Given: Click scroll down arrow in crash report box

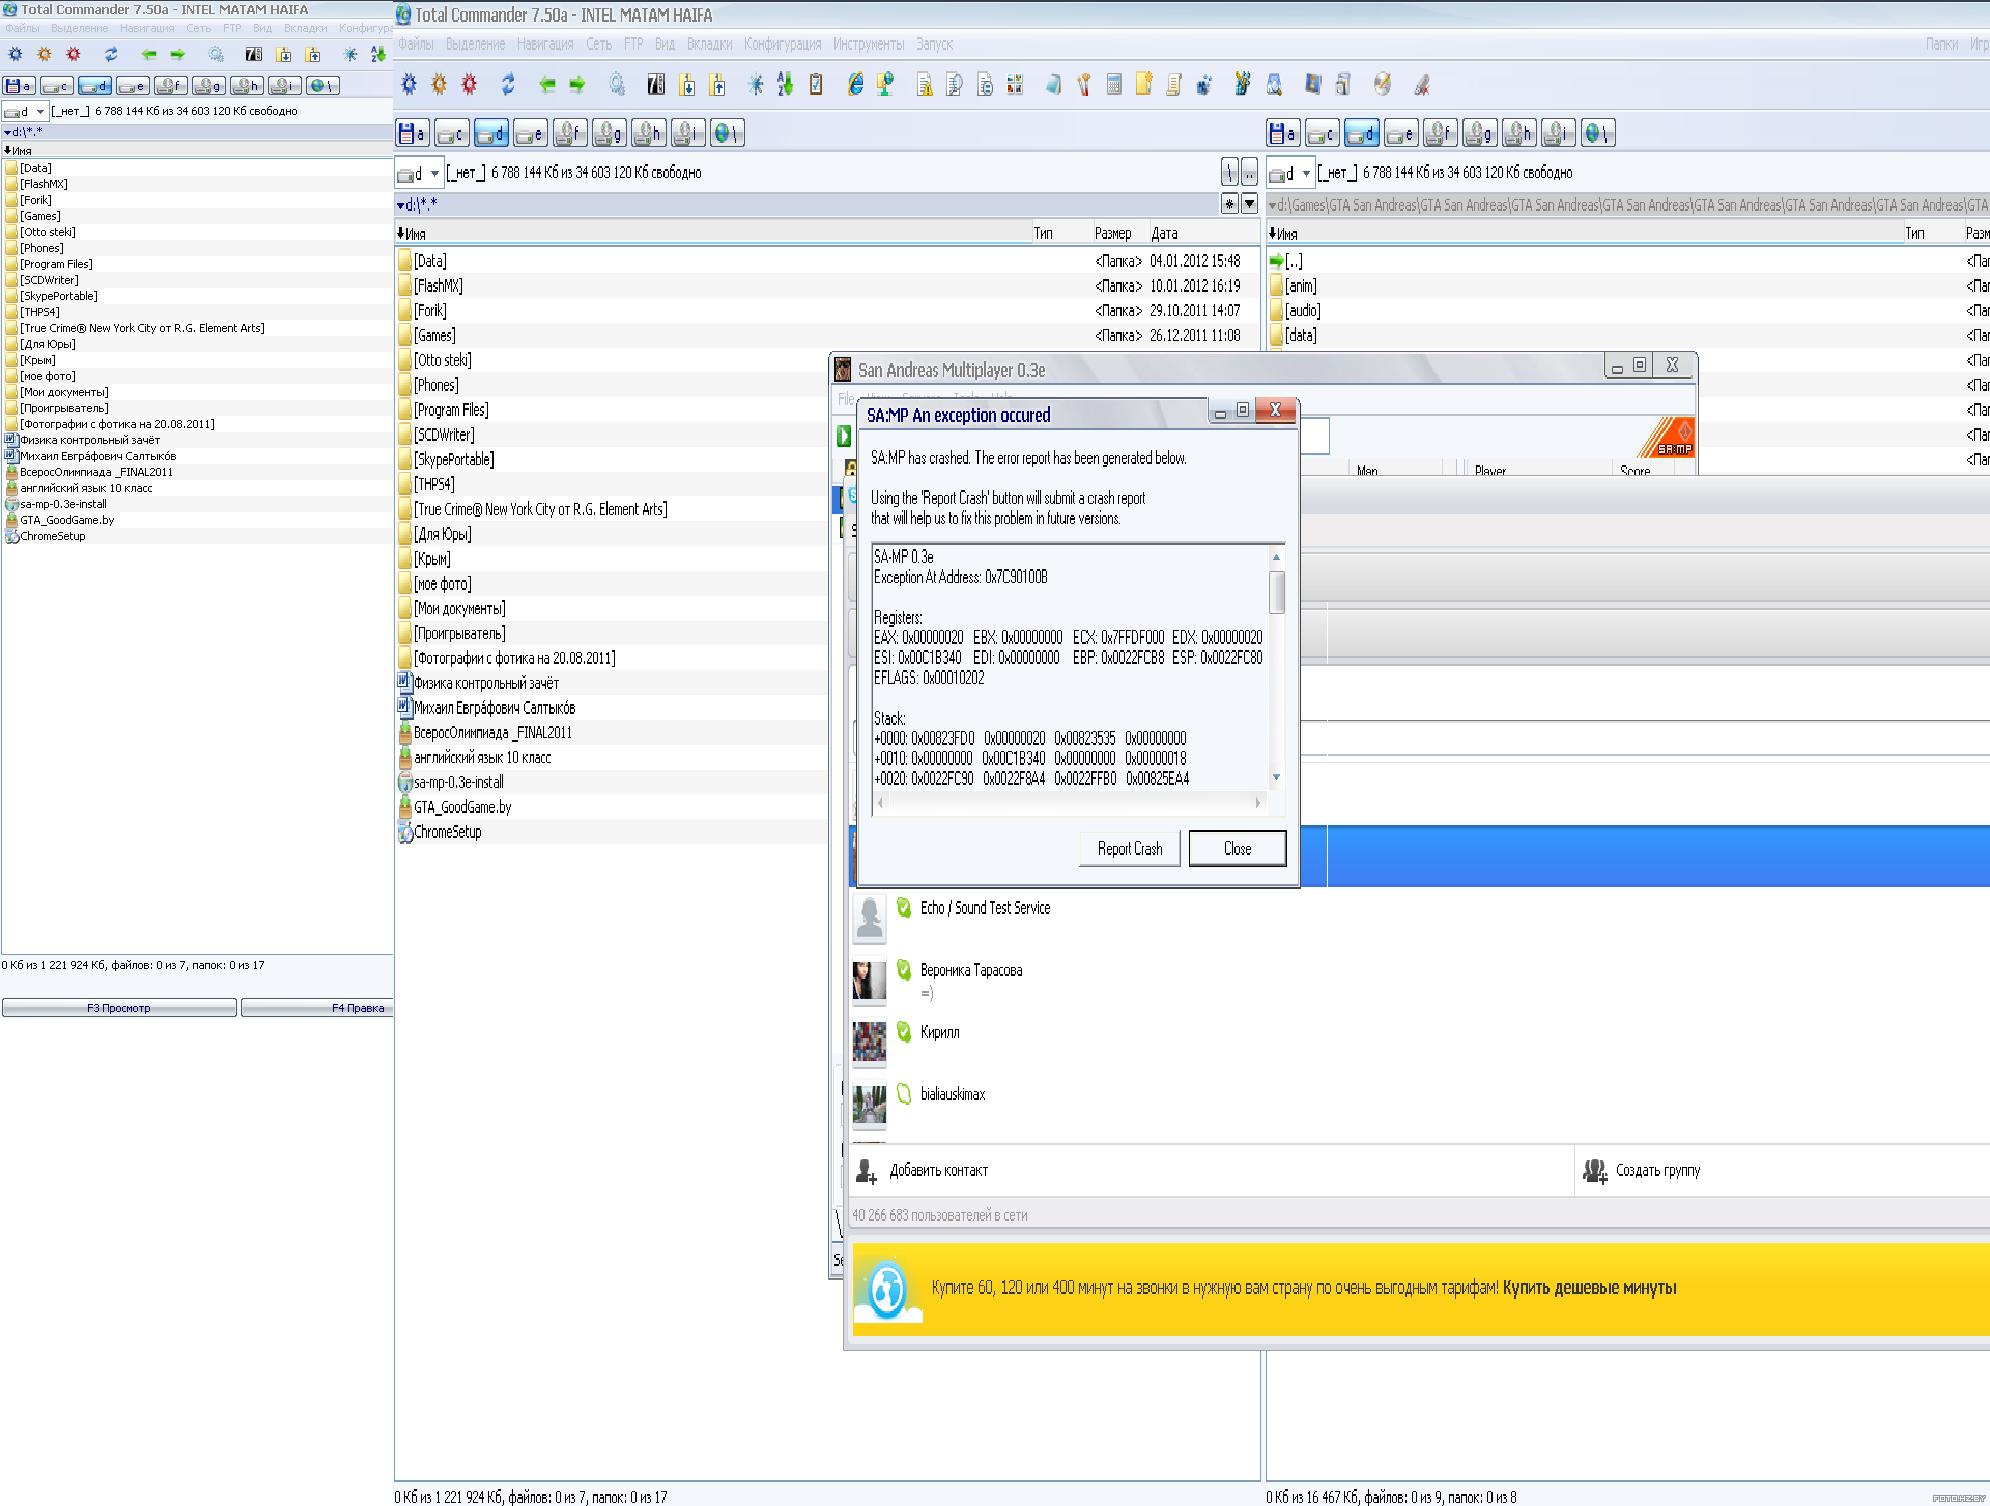Looking at the screenshot, I should pyautogui.click(x=1276, y=777).
